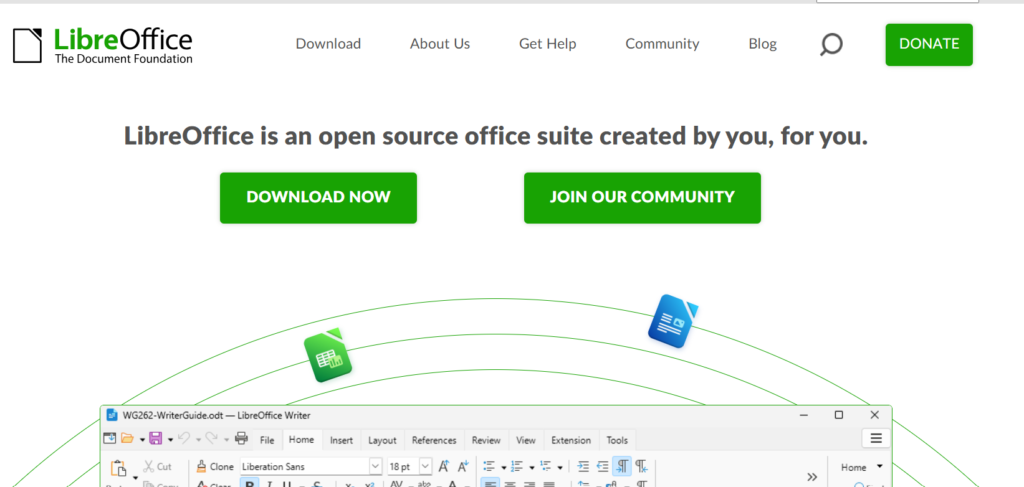Click the DOWNLOAD NOW button
Image resolution: width=1024 pixels, height=487 pixels.
[x=318, y=198]
